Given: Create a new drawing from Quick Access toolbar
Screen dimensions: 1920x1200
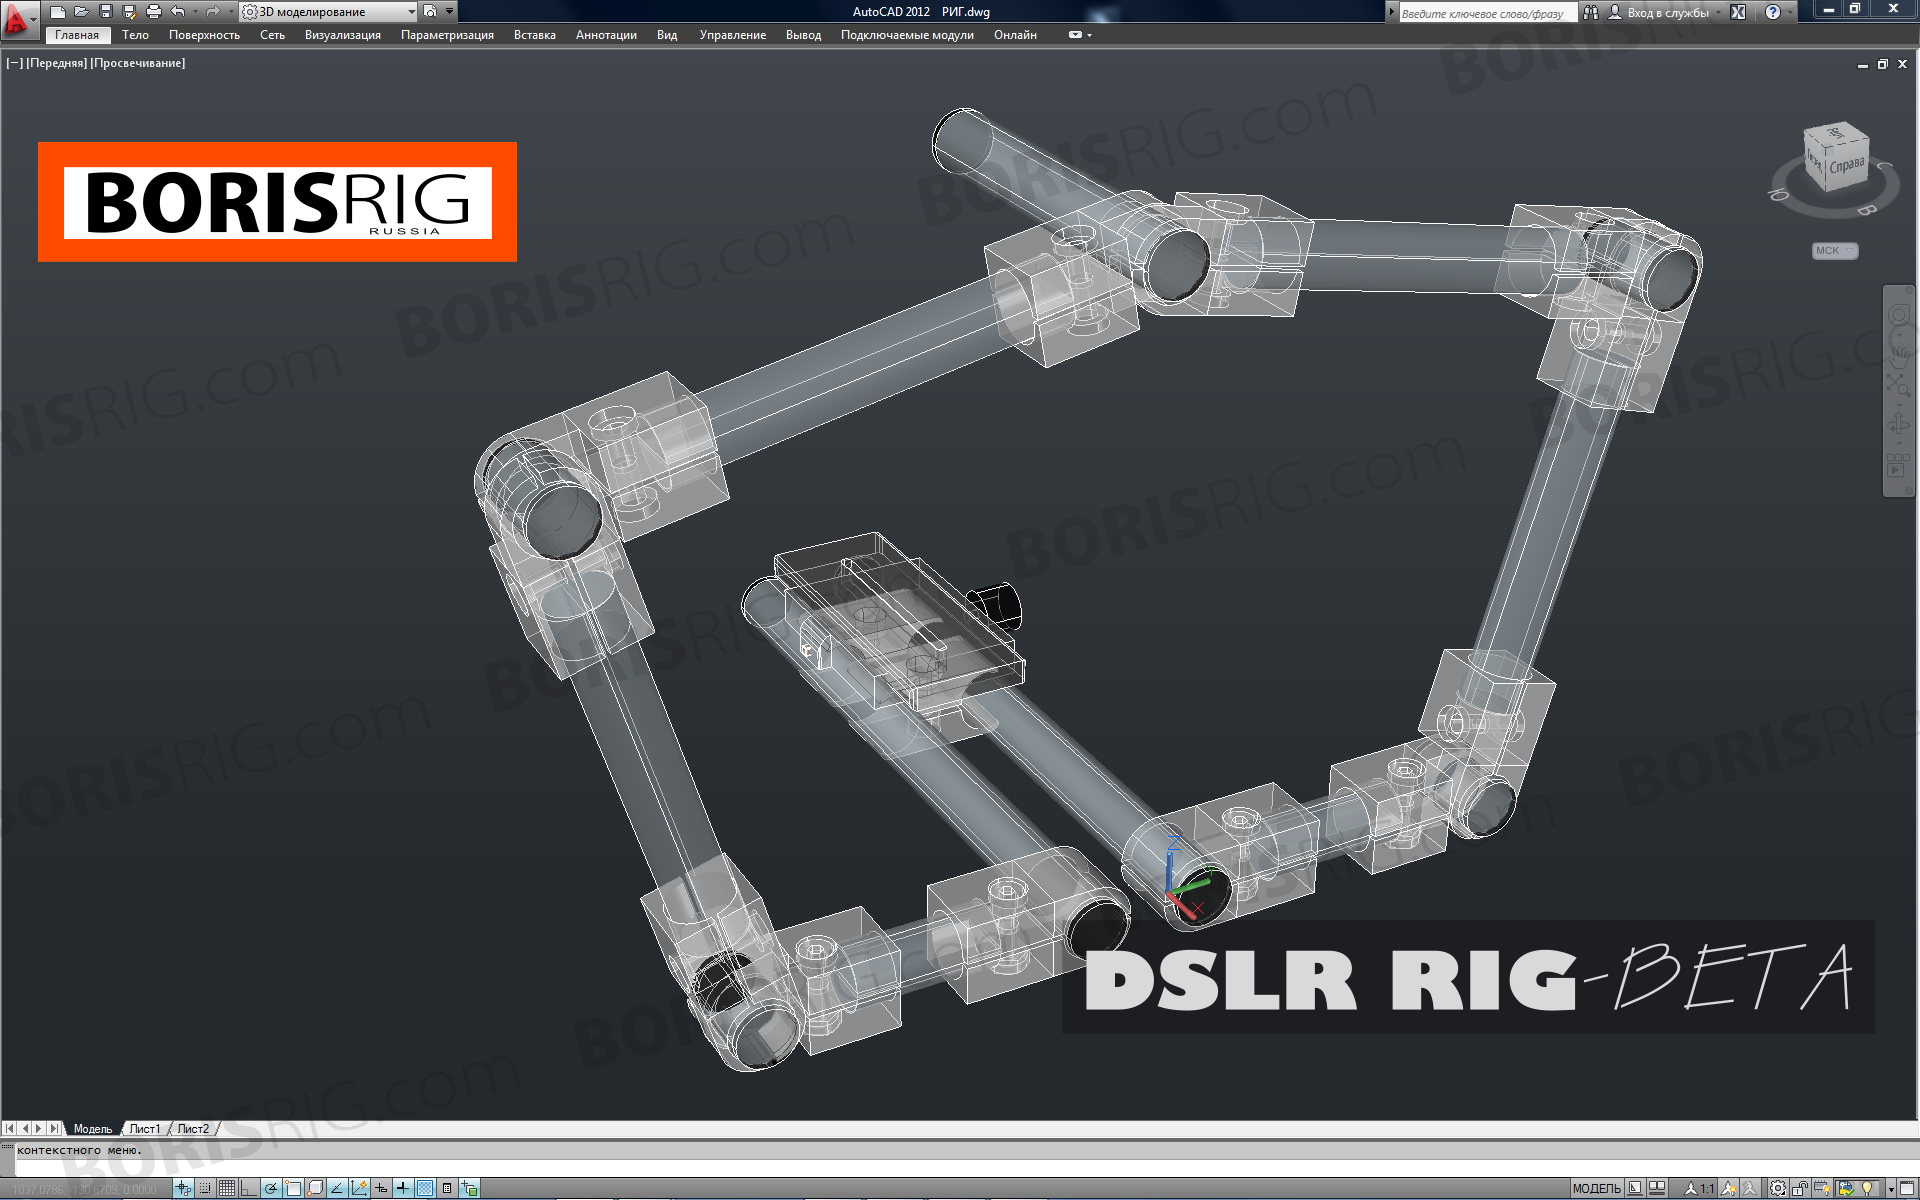Looking at the screenshot, I should pos(58,12).
